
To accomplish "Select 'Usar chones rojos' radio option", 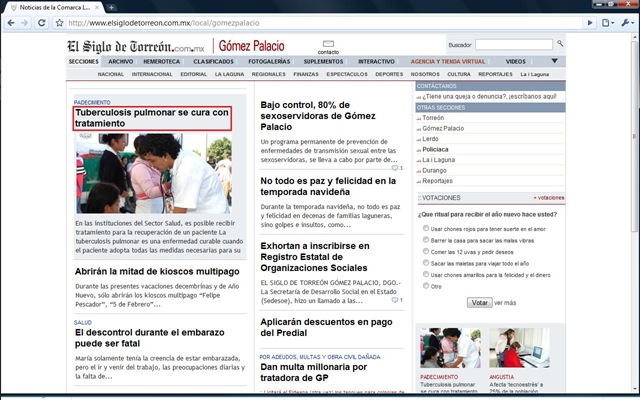I will (426, 228).
